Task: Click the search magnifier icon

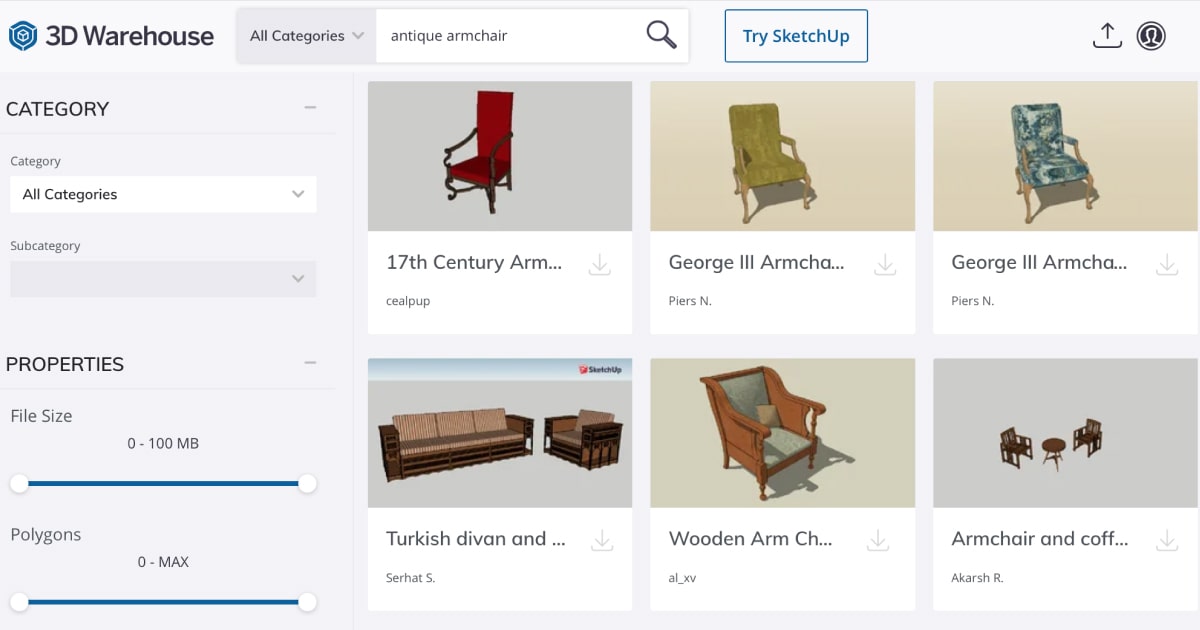Action: (x=661, y=36)
